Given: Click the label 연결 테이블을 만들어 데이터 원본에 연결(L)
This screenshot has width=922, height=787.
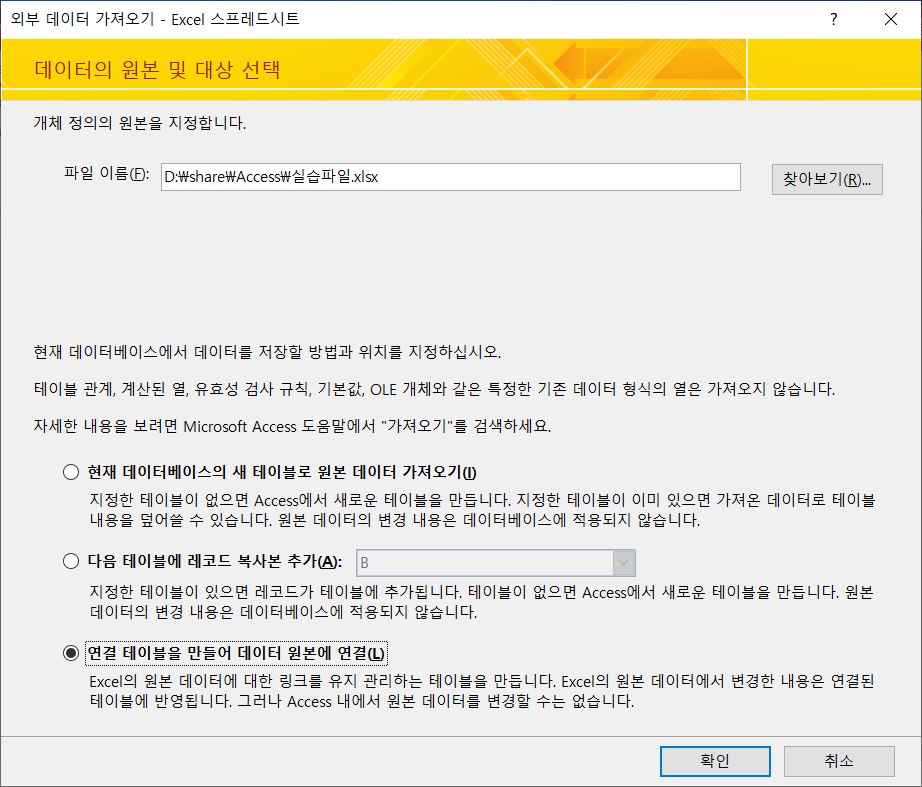Looking at the screenshot, I should click(x=236, y=653).
